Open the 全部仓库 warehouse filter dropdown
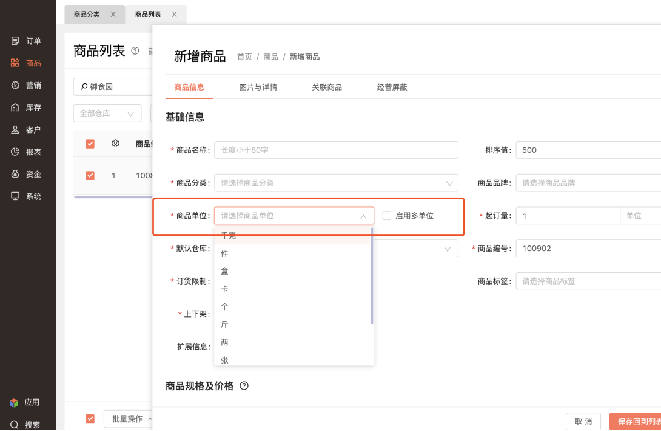The image size is (661, 431). click(x=108, y=113)
